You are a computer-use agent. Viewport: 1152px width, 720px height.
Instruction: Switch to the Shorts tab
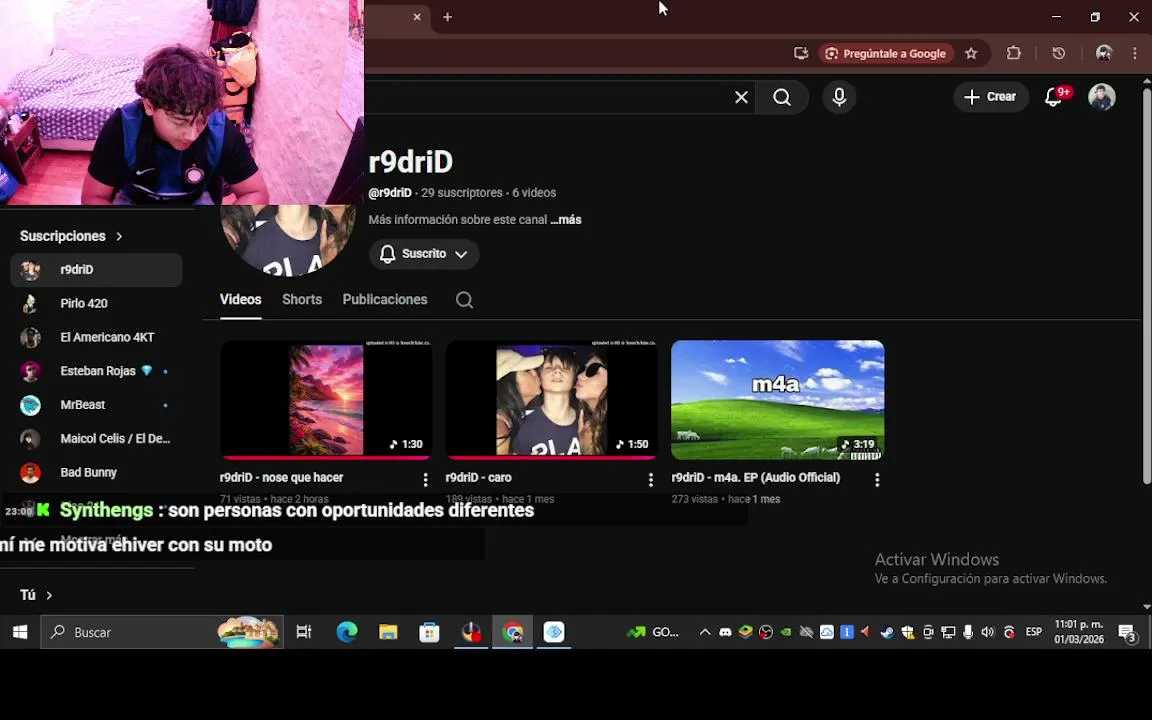click(302, 300)
